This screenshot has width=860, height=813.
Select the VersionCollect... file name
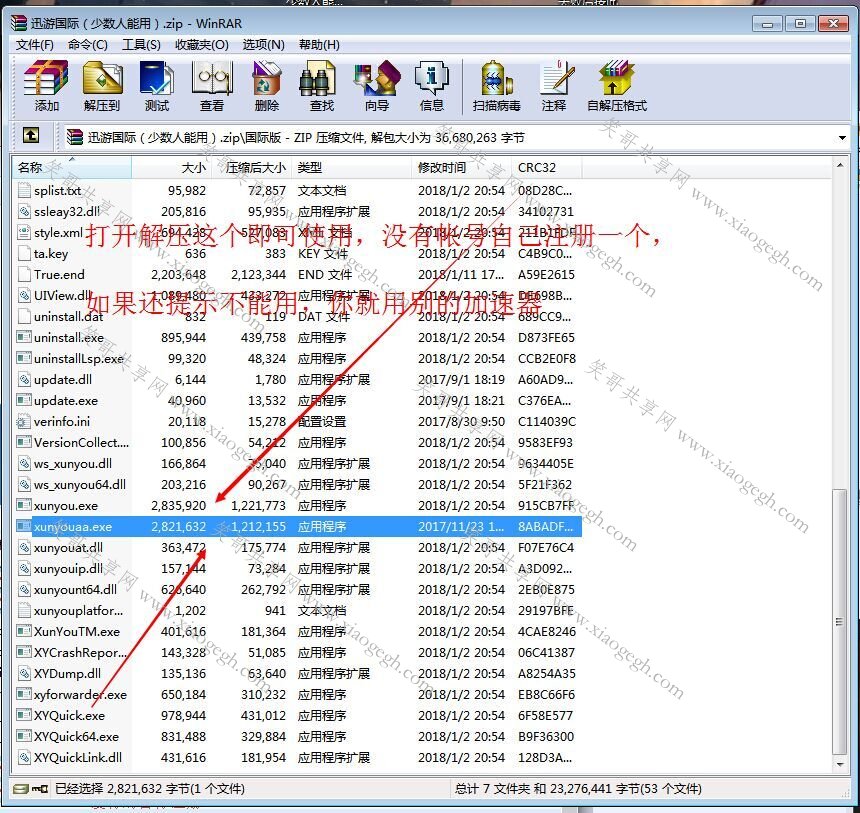[x=81, y=443]
